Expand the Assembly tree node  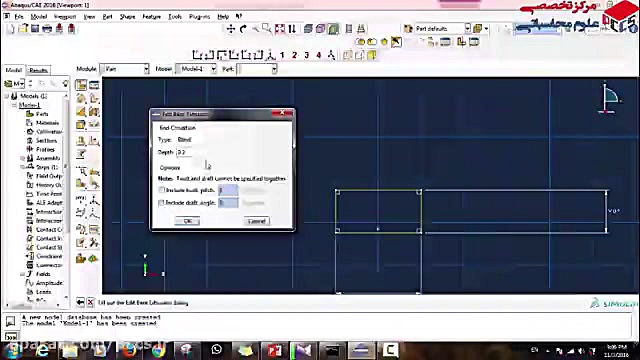coord(22,158)
